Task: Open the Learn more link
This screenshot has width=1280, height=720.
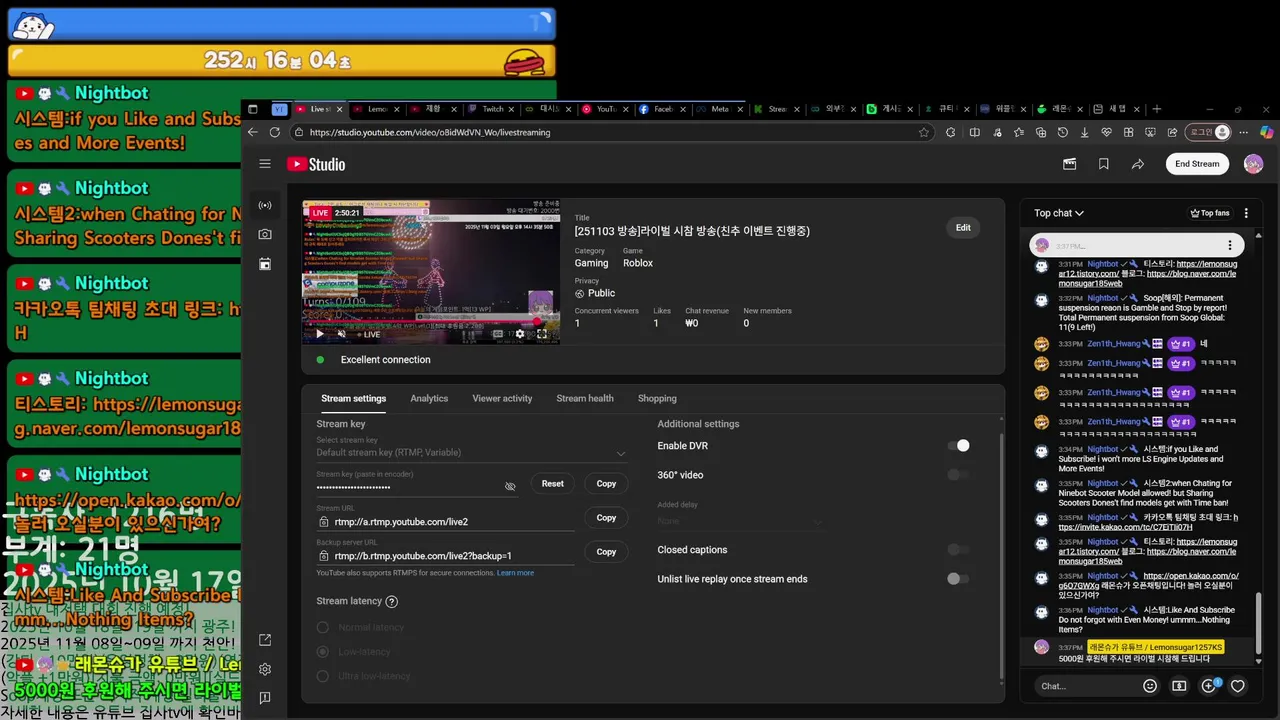Action: (x=515, y=573)
